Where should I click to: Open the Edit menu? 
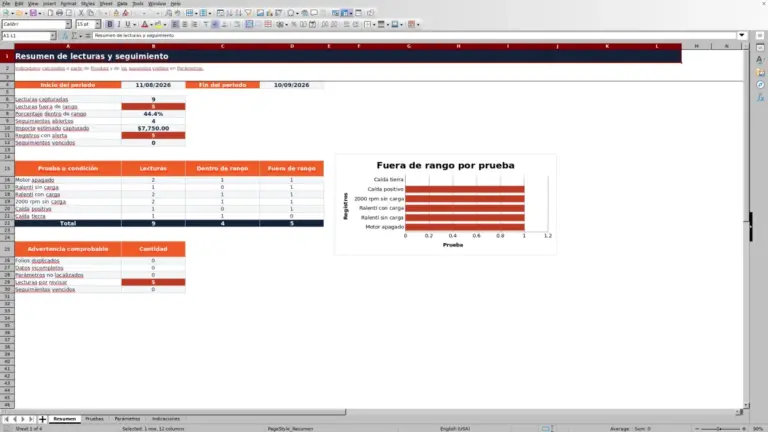pos(19,3)
